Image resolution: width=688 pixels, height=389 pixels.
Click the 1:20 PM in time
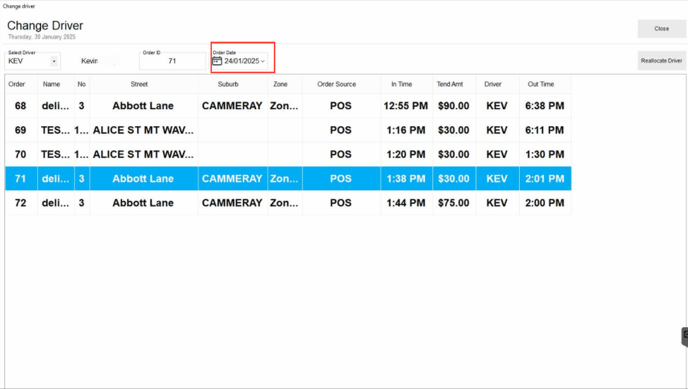tap(405, 154)
